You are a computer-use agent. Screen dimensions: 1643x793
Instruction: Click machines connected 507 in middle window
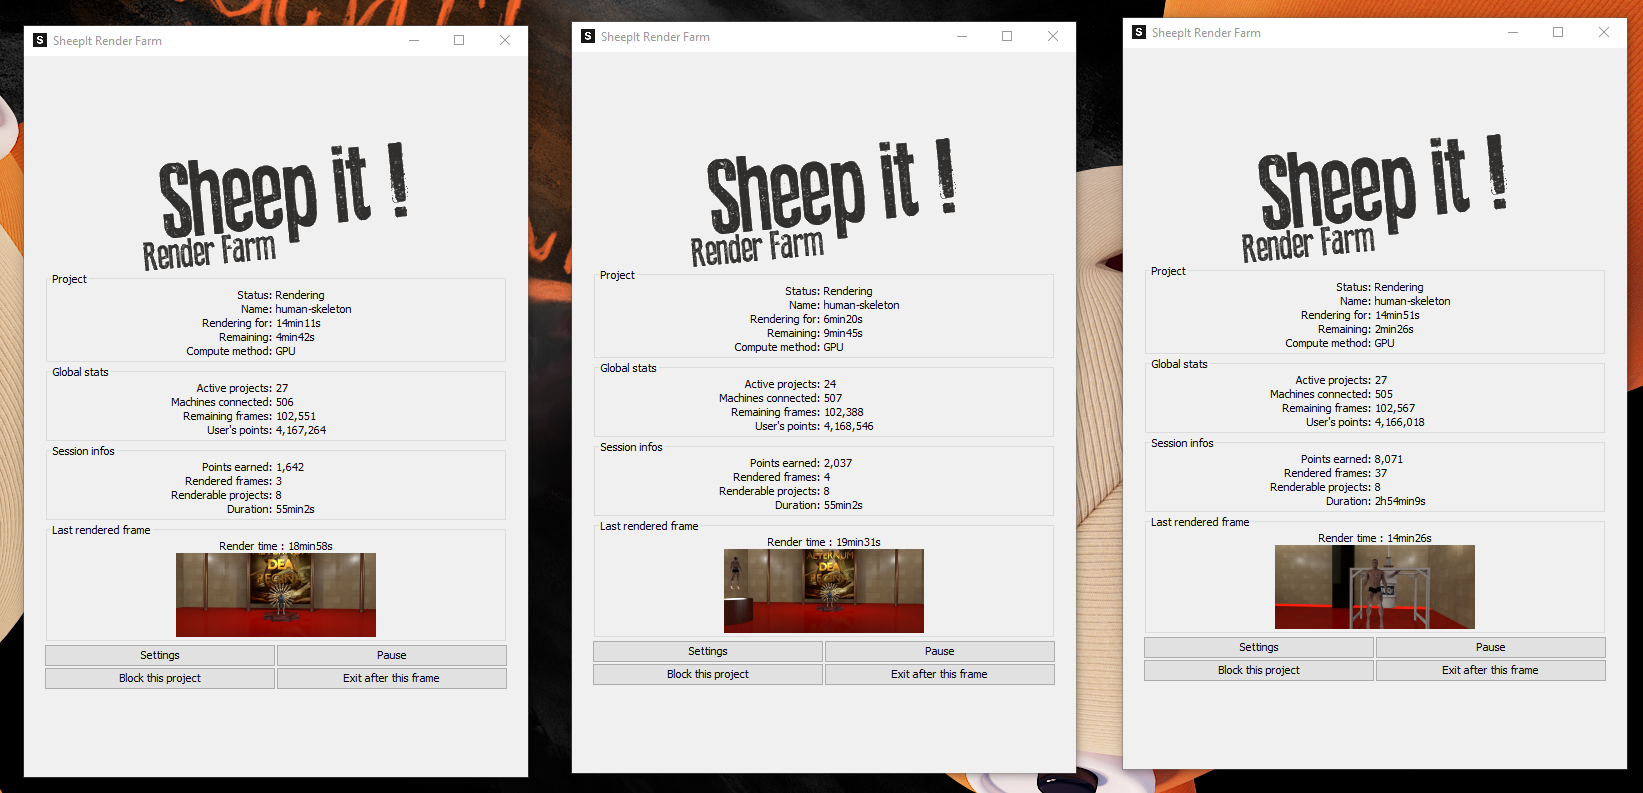[x=833, y=398]
